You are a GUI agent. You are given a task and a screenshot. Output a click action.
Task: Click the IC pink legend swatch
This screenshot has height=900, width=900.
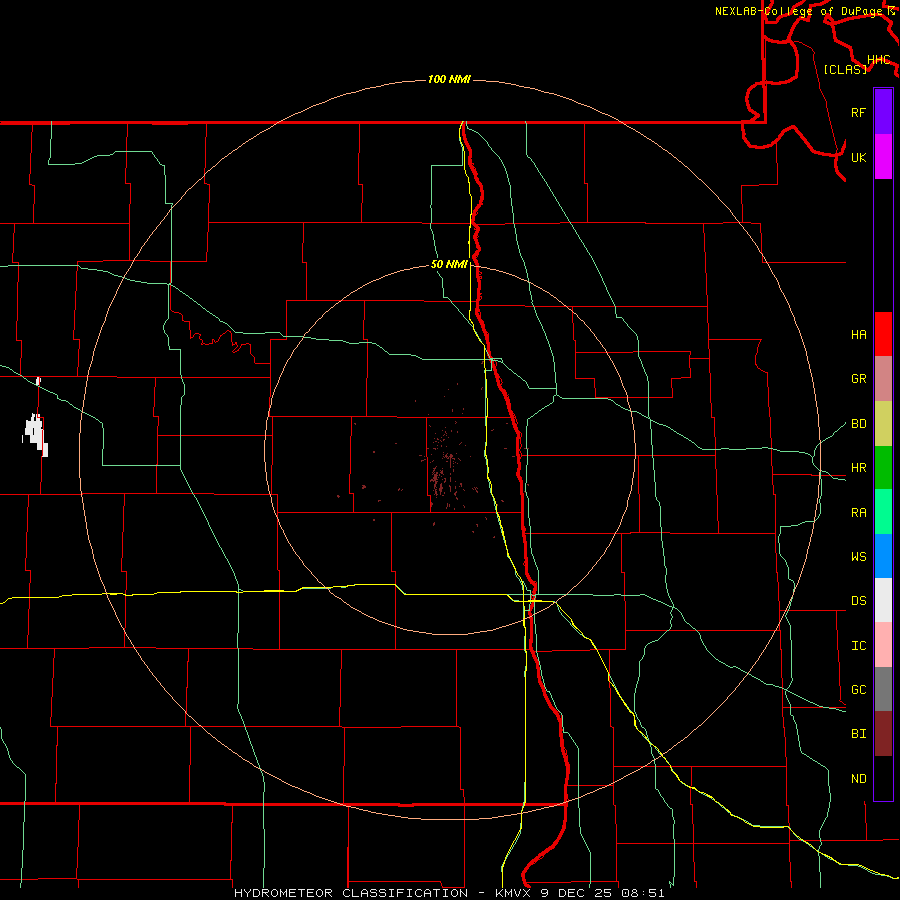883,645
